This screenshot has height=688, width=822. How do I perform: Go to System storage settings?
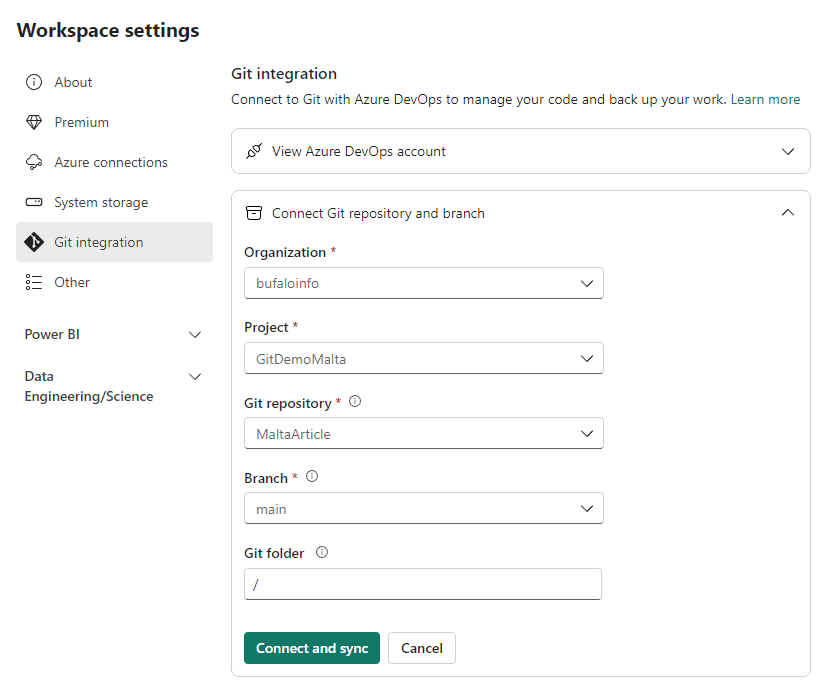click(114, 202)
